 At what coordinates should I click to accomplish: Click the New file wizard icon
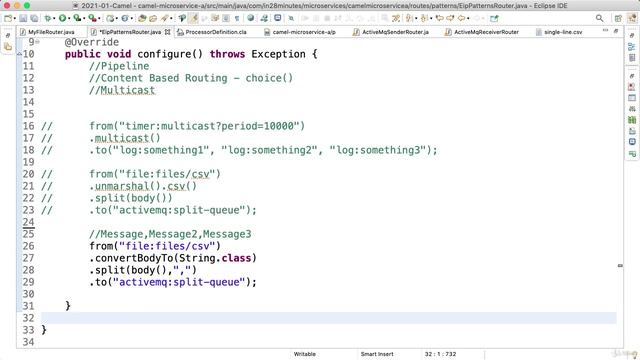[8, 18]
